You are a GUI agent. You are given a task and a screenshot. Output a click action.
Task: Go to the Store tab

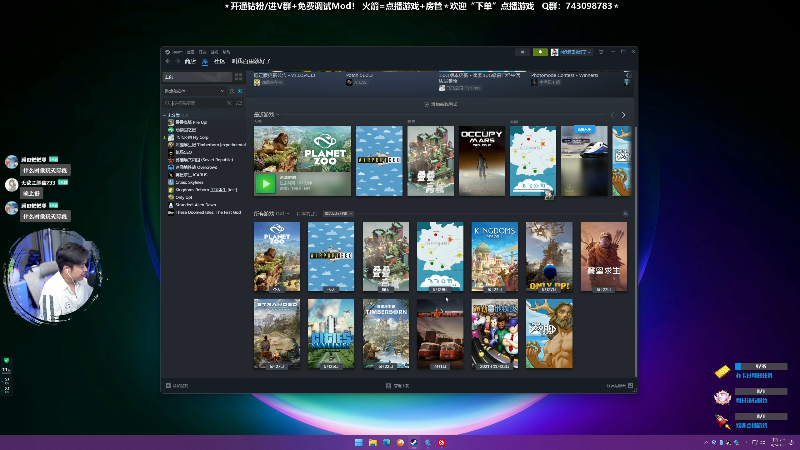(x=190, y=61)
